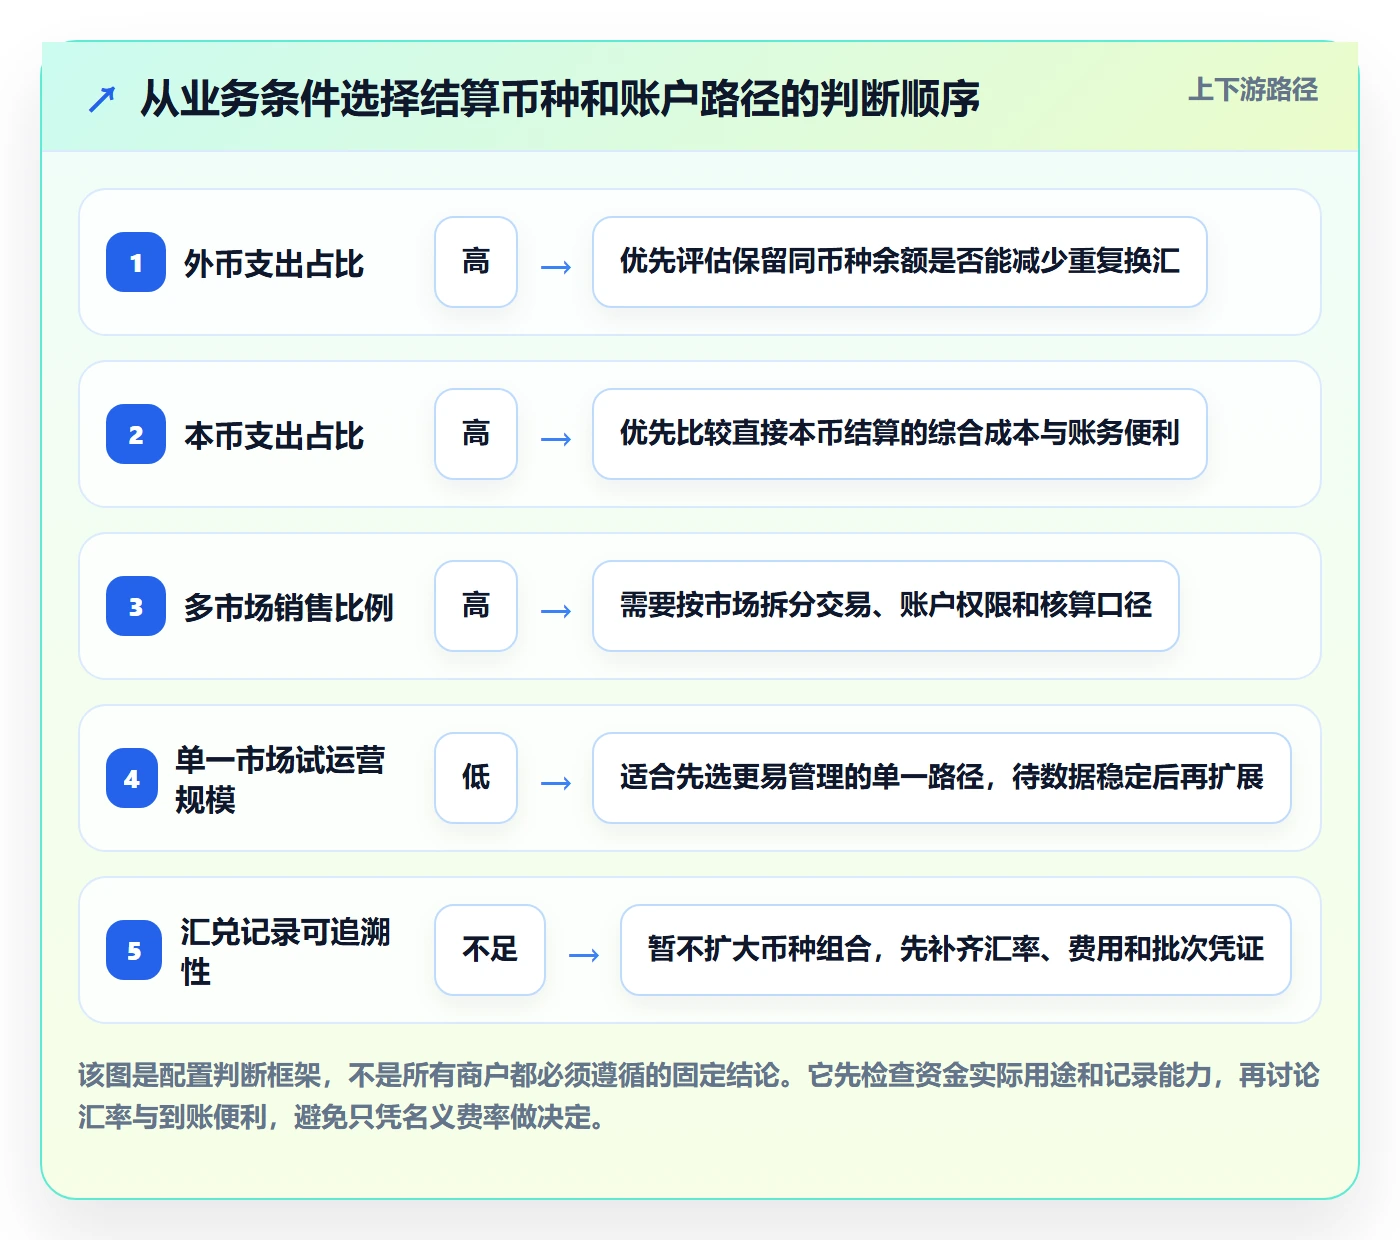Click the 高 chip in the 外币支出占比 row
This screenshot has width=1400, height=1240.
pyautogui.click(x=476, y=262)
